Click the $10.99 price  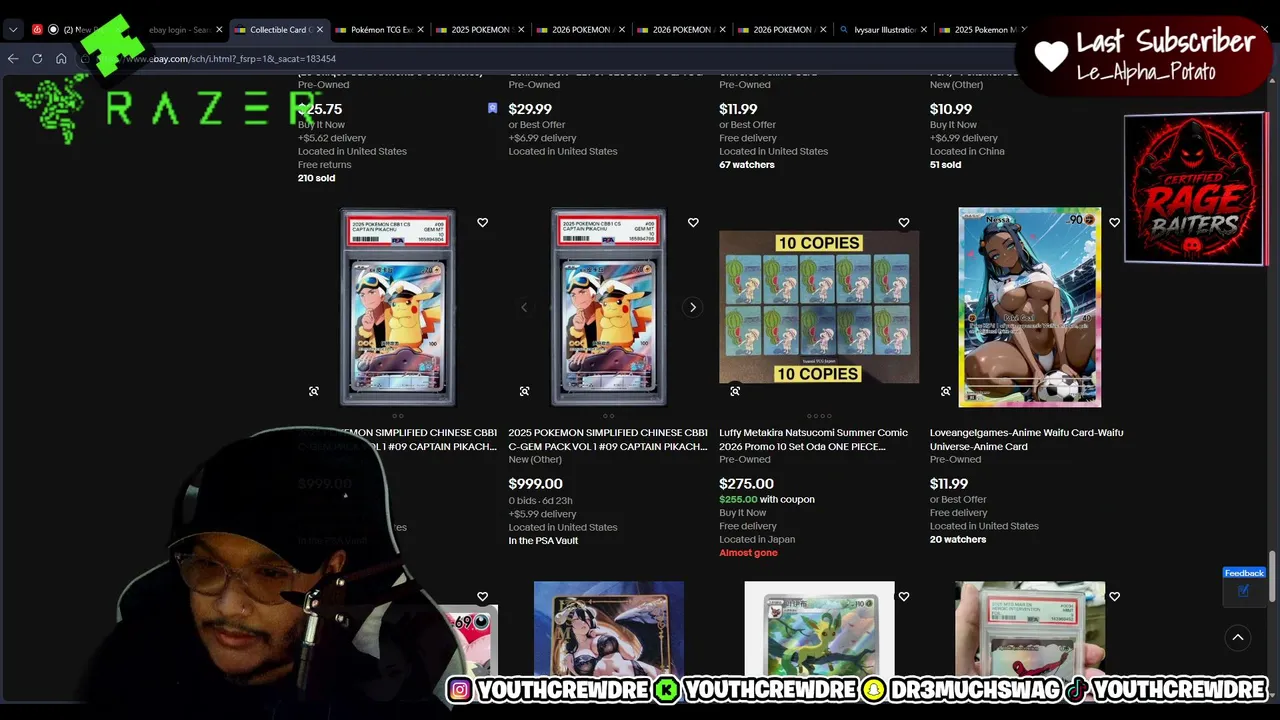pyautogui.click(x=951, y=109)
